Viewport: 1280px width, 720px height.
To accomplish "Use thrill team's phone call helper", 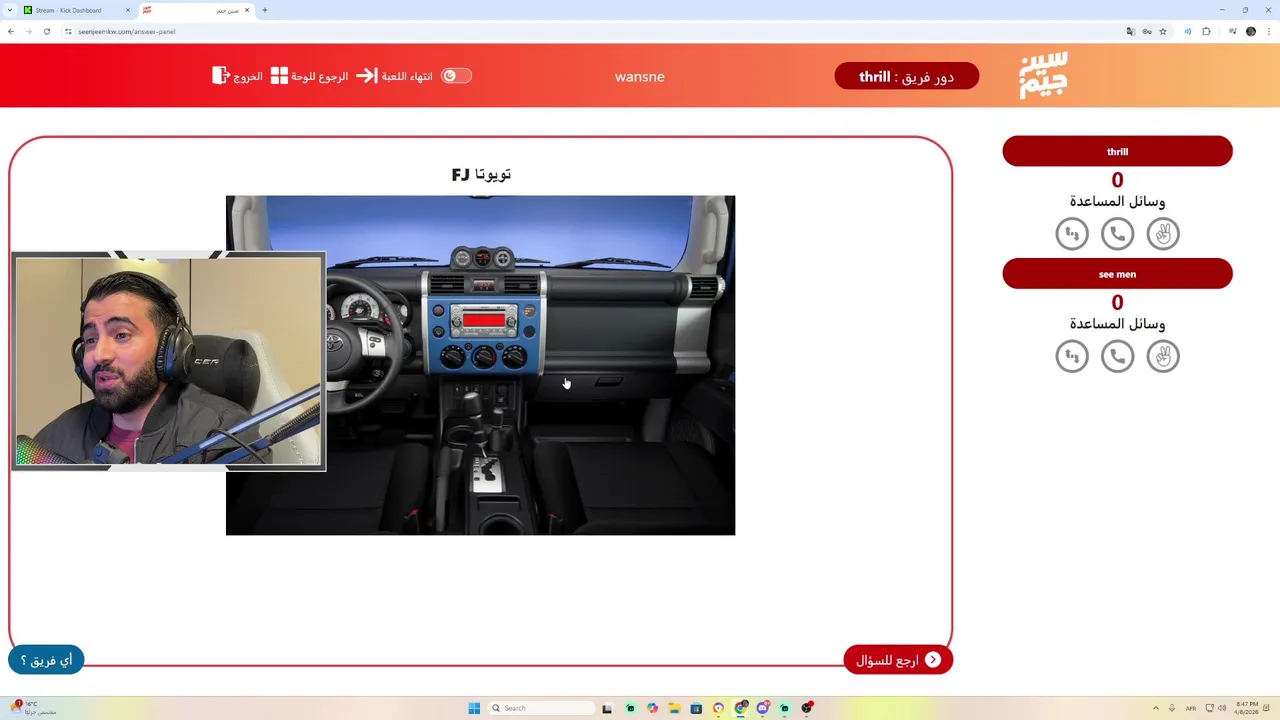I will tap(1117, 234).
